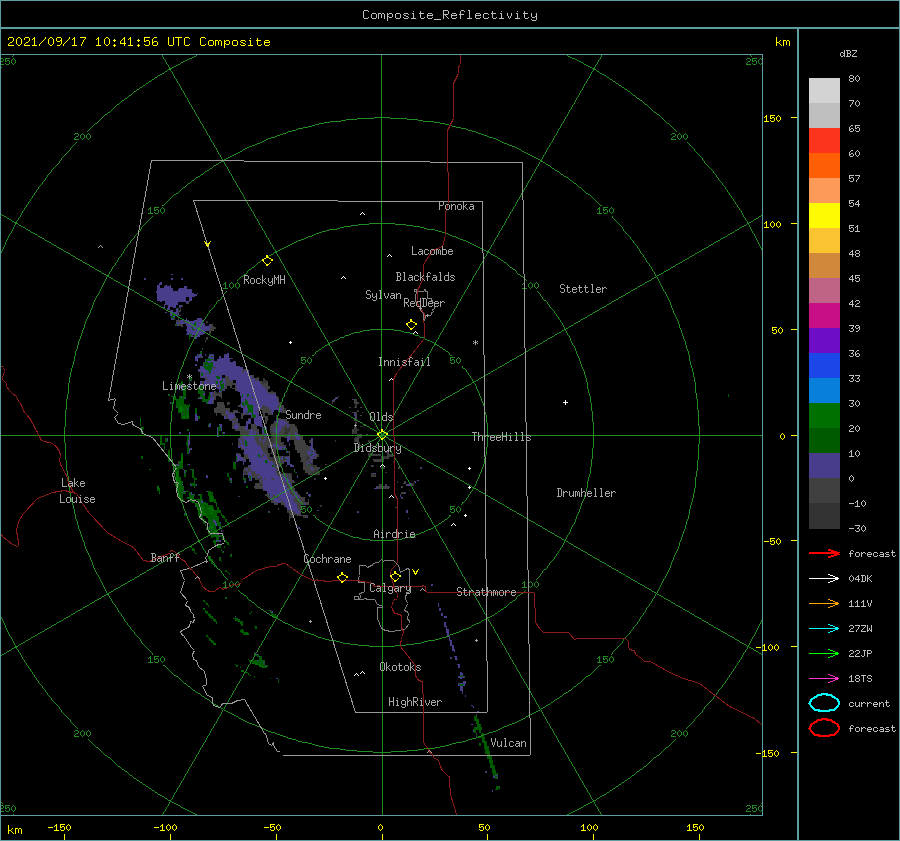Click the orange 111V arrow in the legend

point(824,603)
